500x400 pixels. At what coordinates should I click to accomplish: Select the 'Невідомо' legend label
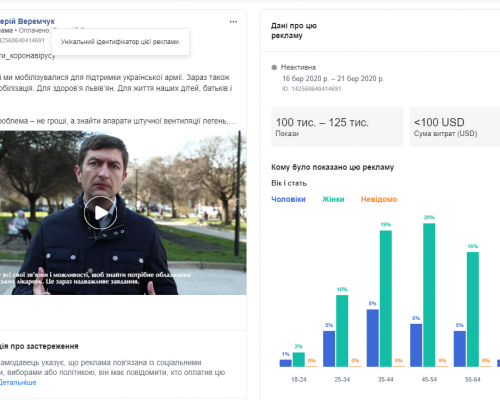coord(379,199)
